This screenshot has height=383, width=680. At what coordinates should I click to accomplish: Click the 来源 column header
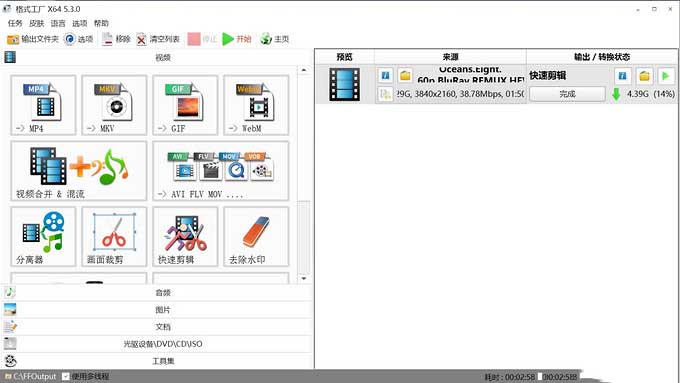pyautogui.click(x=450, y=57)
